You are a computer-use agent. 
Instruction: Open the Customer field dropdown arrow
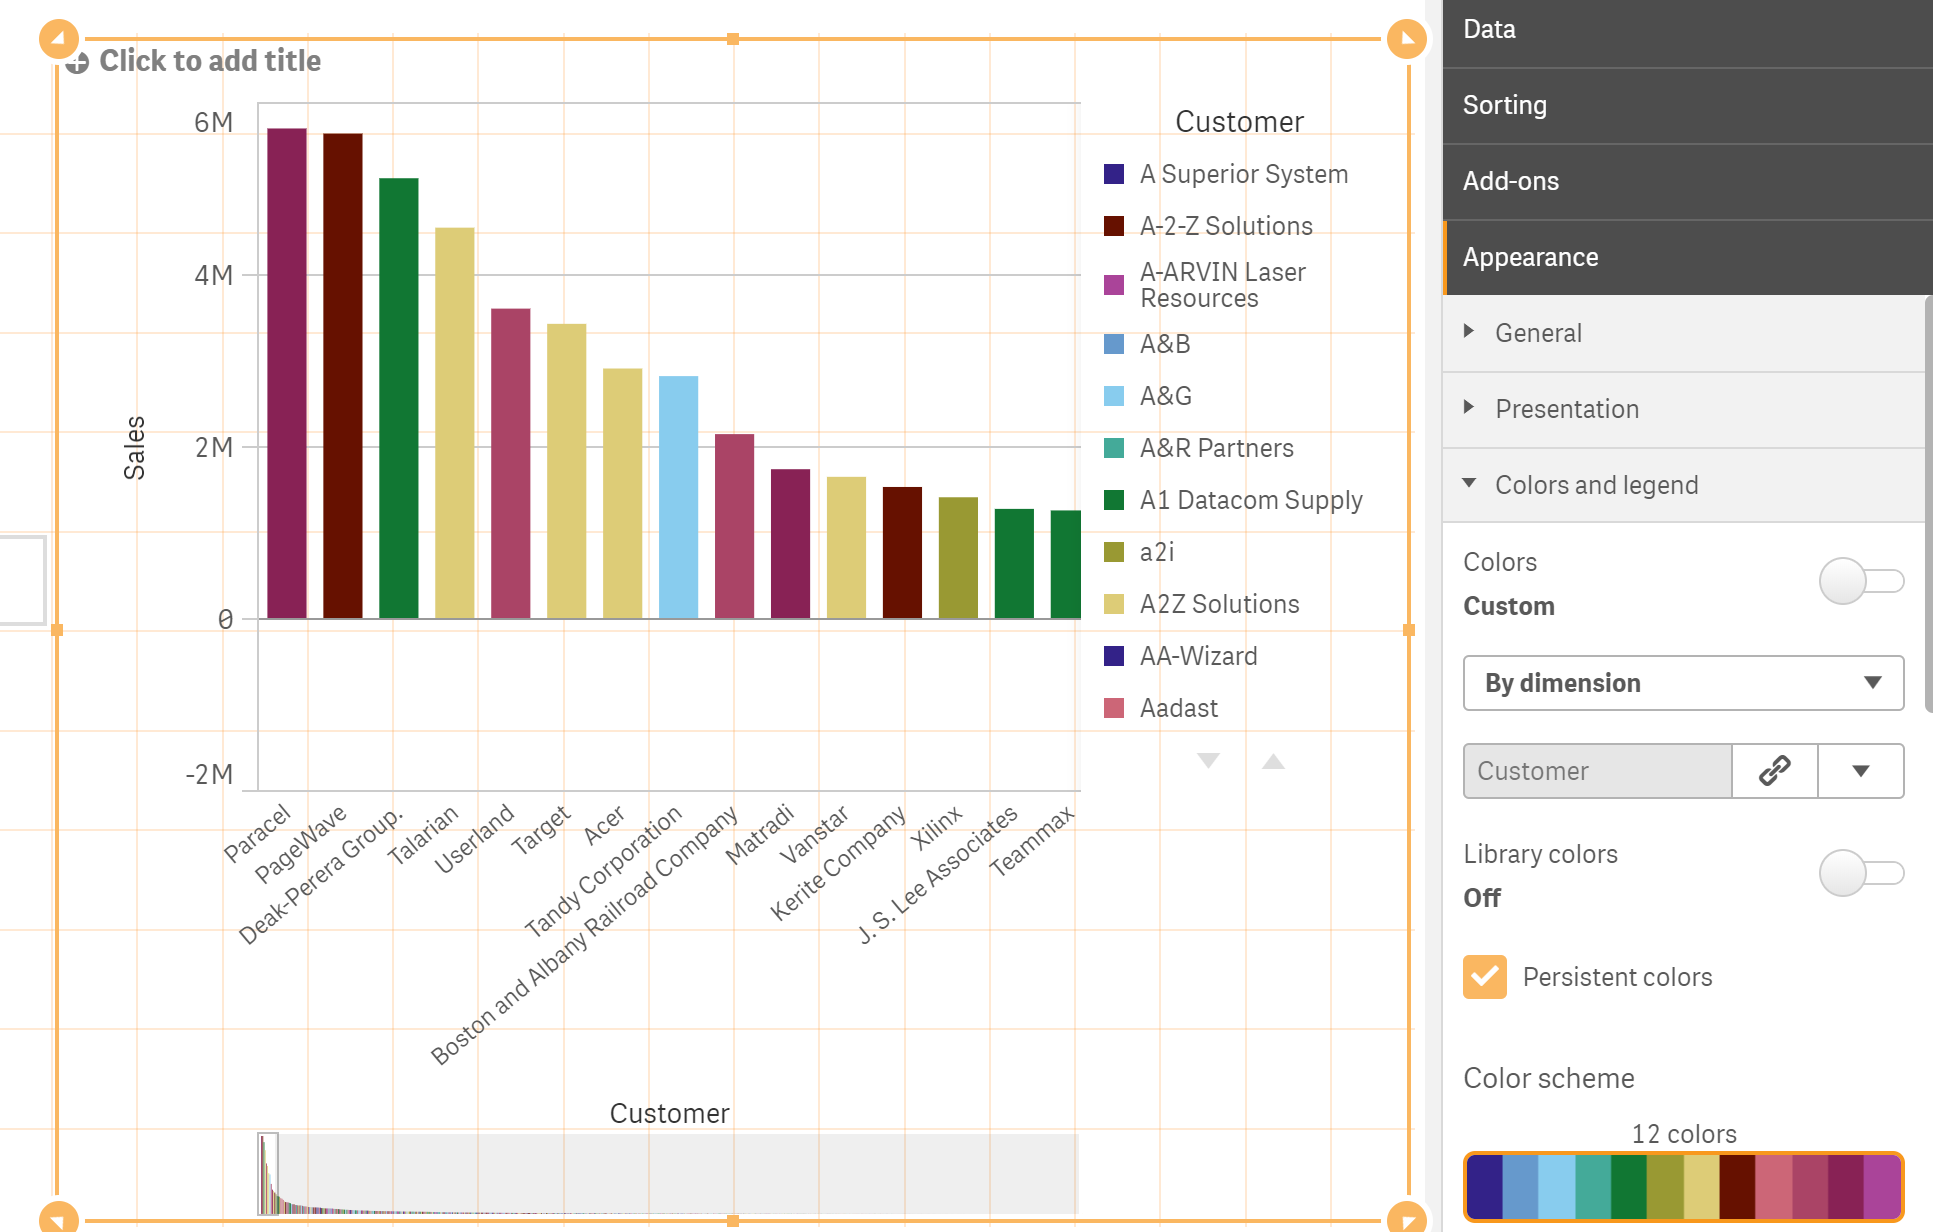(x=1860, y=771)
